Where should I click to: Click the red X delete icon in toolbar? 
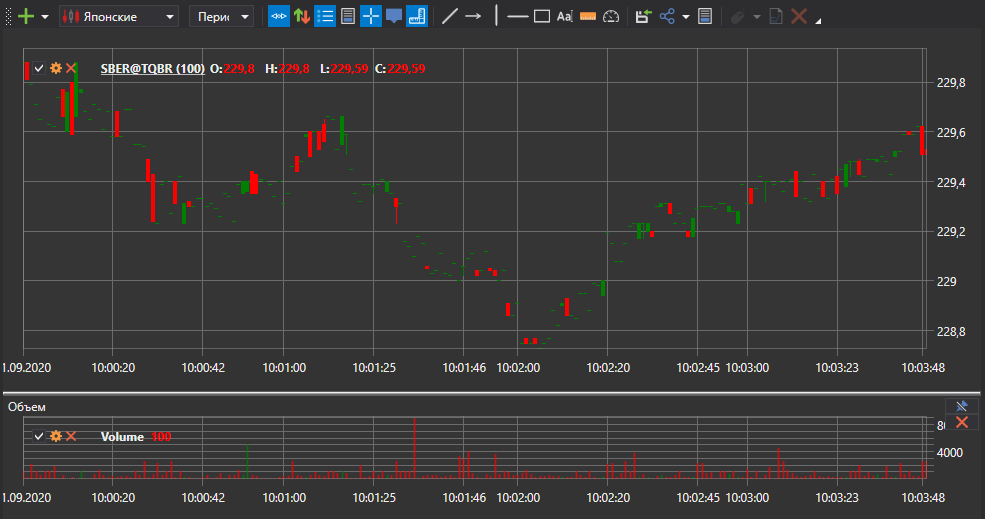click(x=799, y=16)
